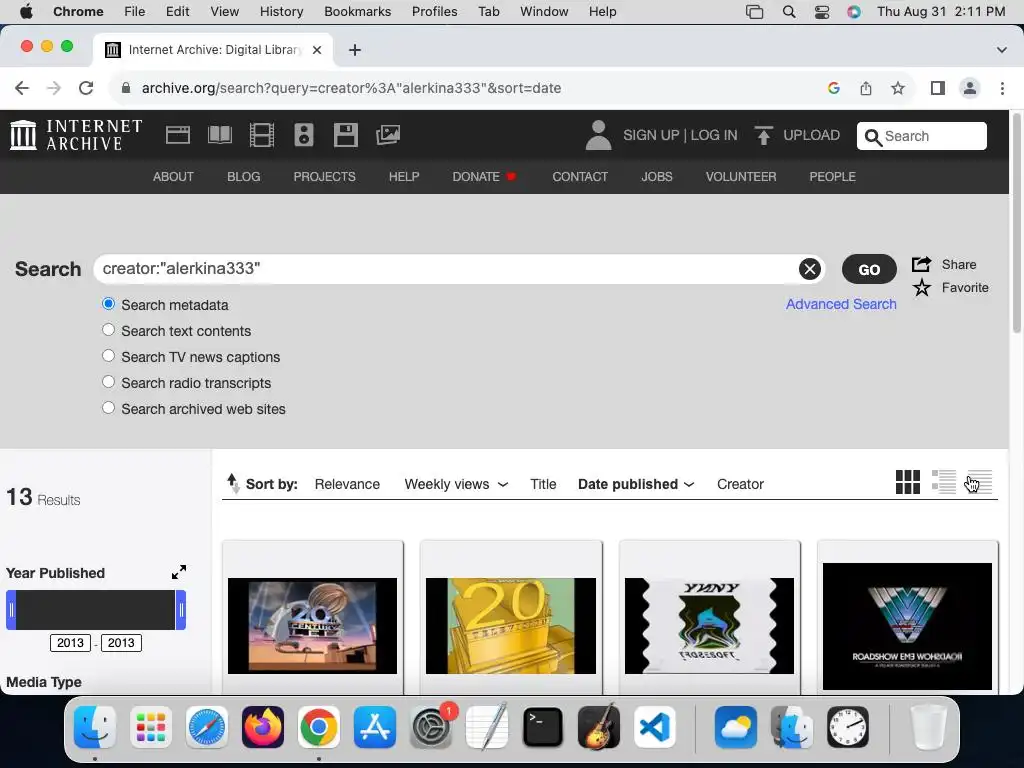Sort results by Relevance
Viewport: 1024px width, 768px height.
(x=347, y=484)
